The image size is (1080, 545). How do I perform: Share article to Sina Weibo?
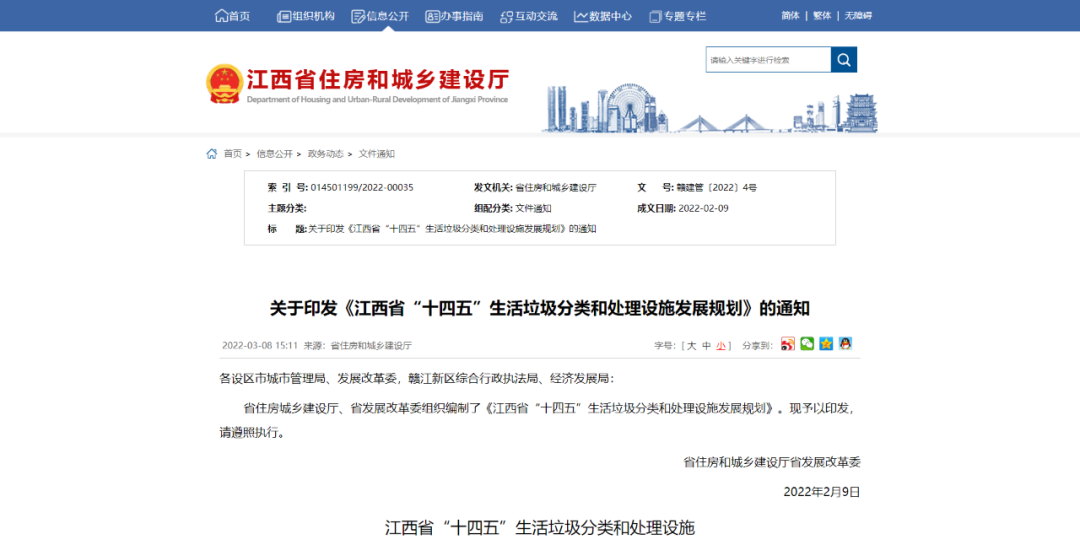(x=788, y=344)
